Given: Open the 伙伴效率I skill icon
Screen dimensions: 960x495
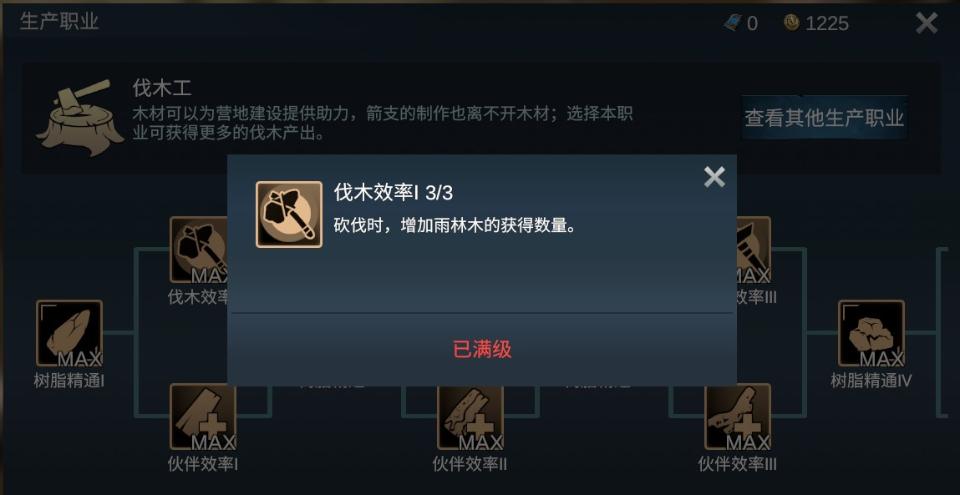Looking at the screenshot, I should pos(203,417).
